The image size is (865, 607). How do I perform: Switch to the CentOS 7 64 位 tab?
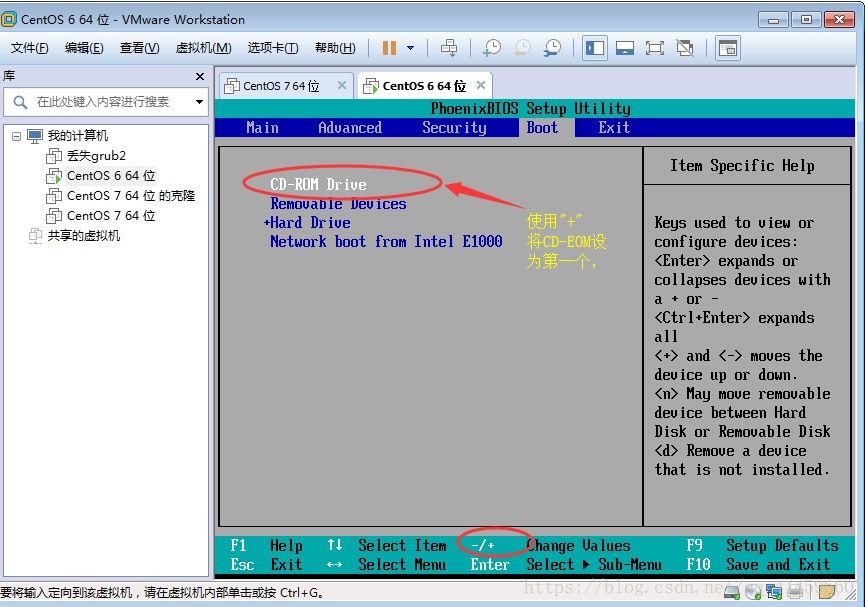281,86
